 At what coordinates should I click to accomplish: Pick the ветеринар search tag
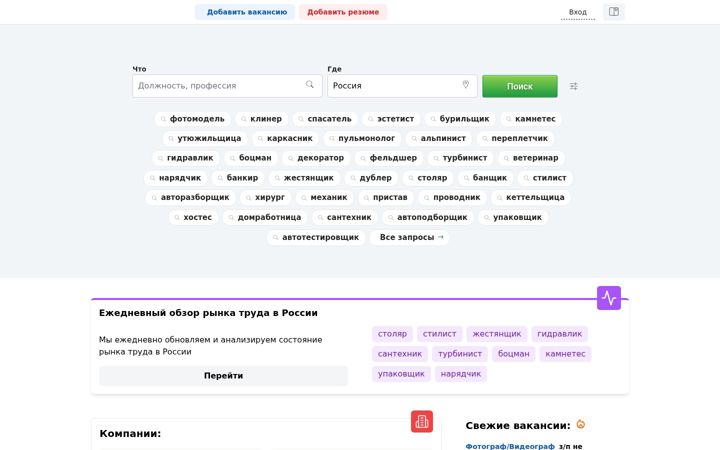tap(531, 158)
